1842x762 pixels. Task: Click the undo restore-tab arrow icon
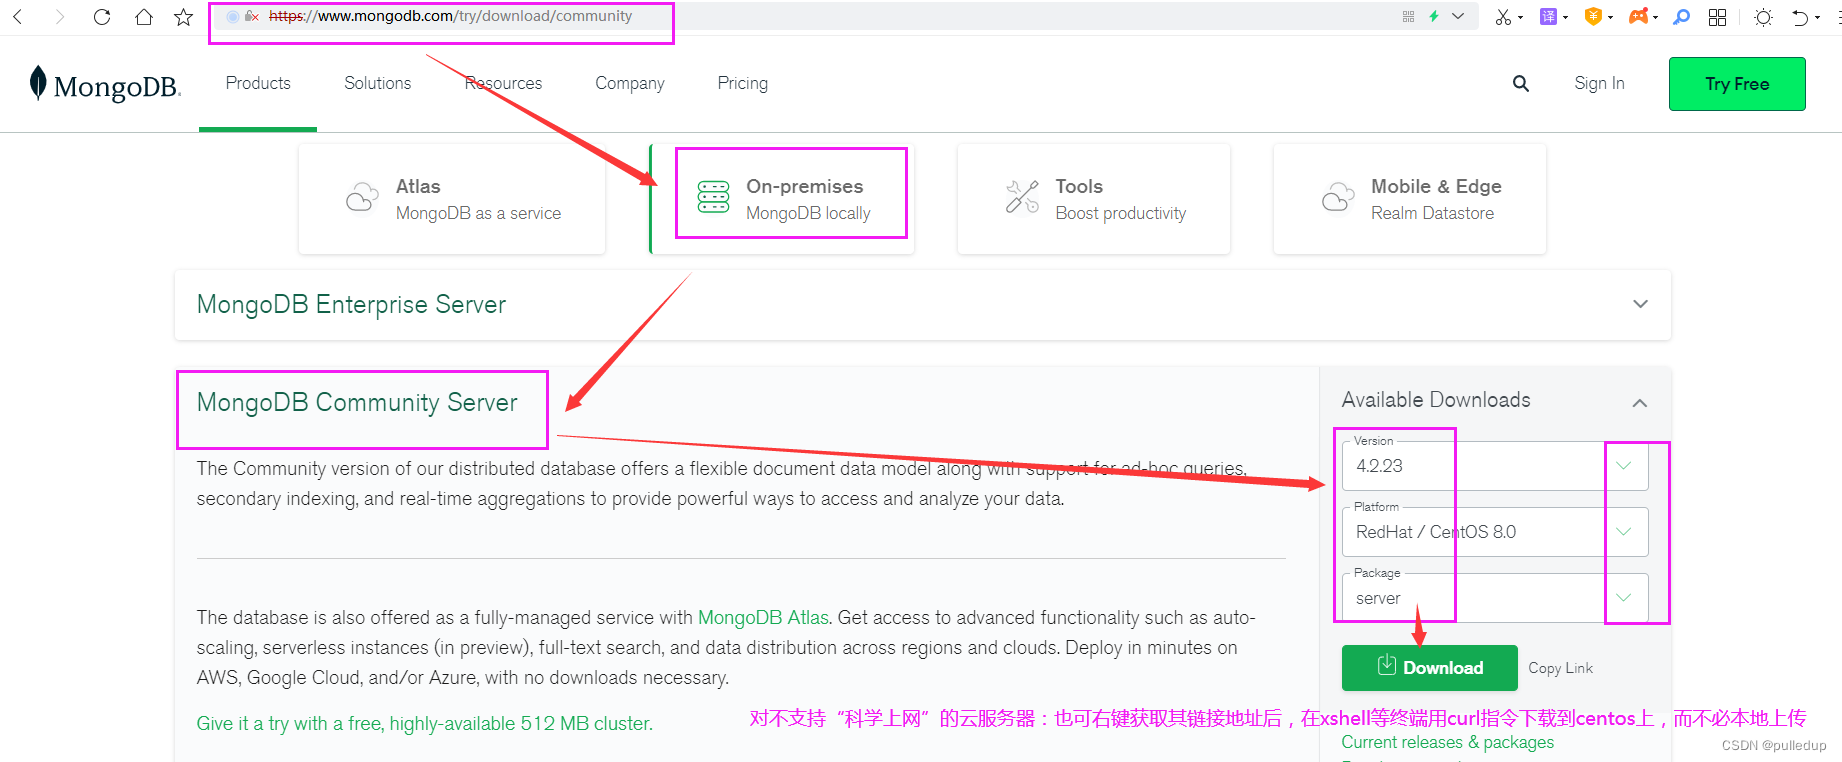(x=1800, y=17)
